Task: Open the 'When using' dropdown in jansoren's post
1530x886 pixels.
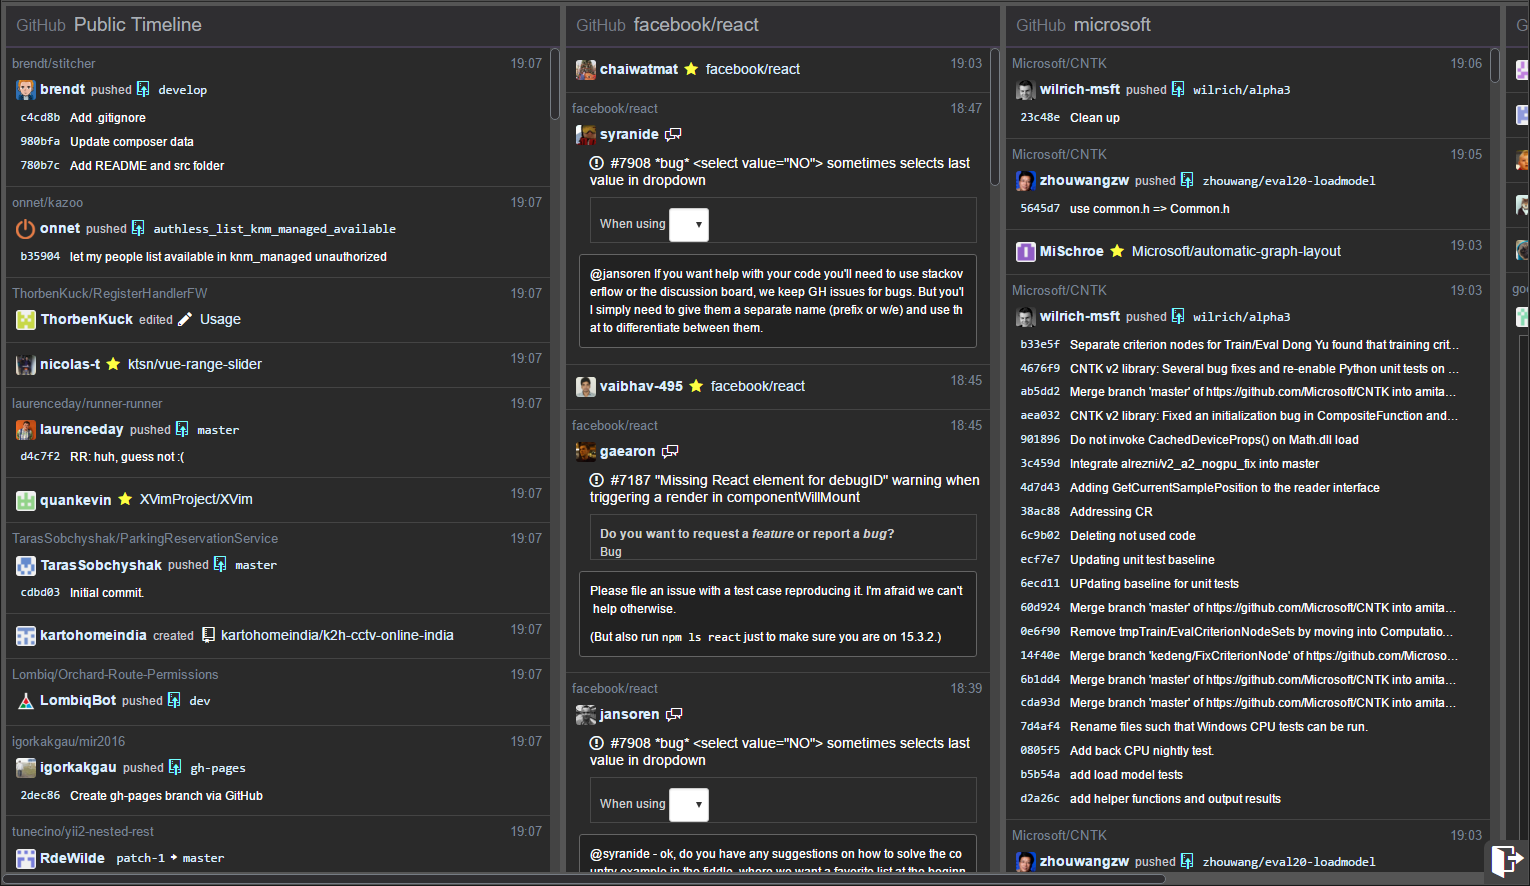Action: 689,805
